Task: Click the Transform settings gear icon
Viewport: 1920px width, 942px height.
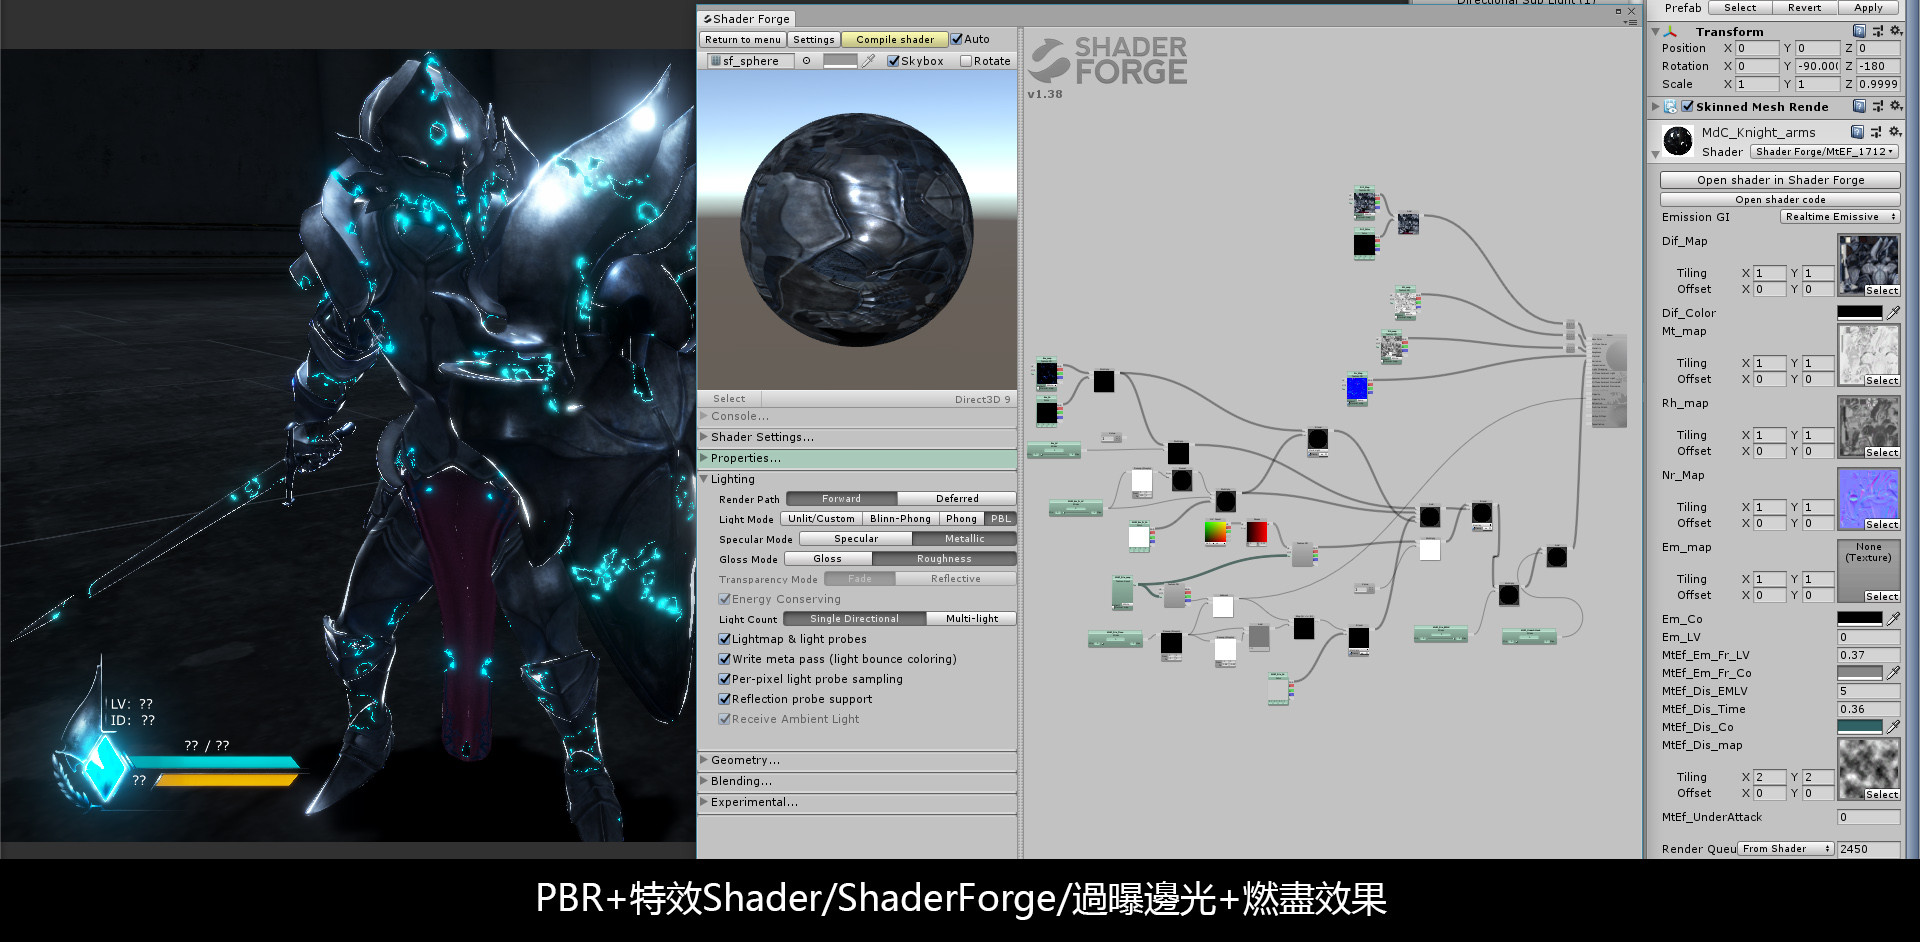Action: (1896, 31)
